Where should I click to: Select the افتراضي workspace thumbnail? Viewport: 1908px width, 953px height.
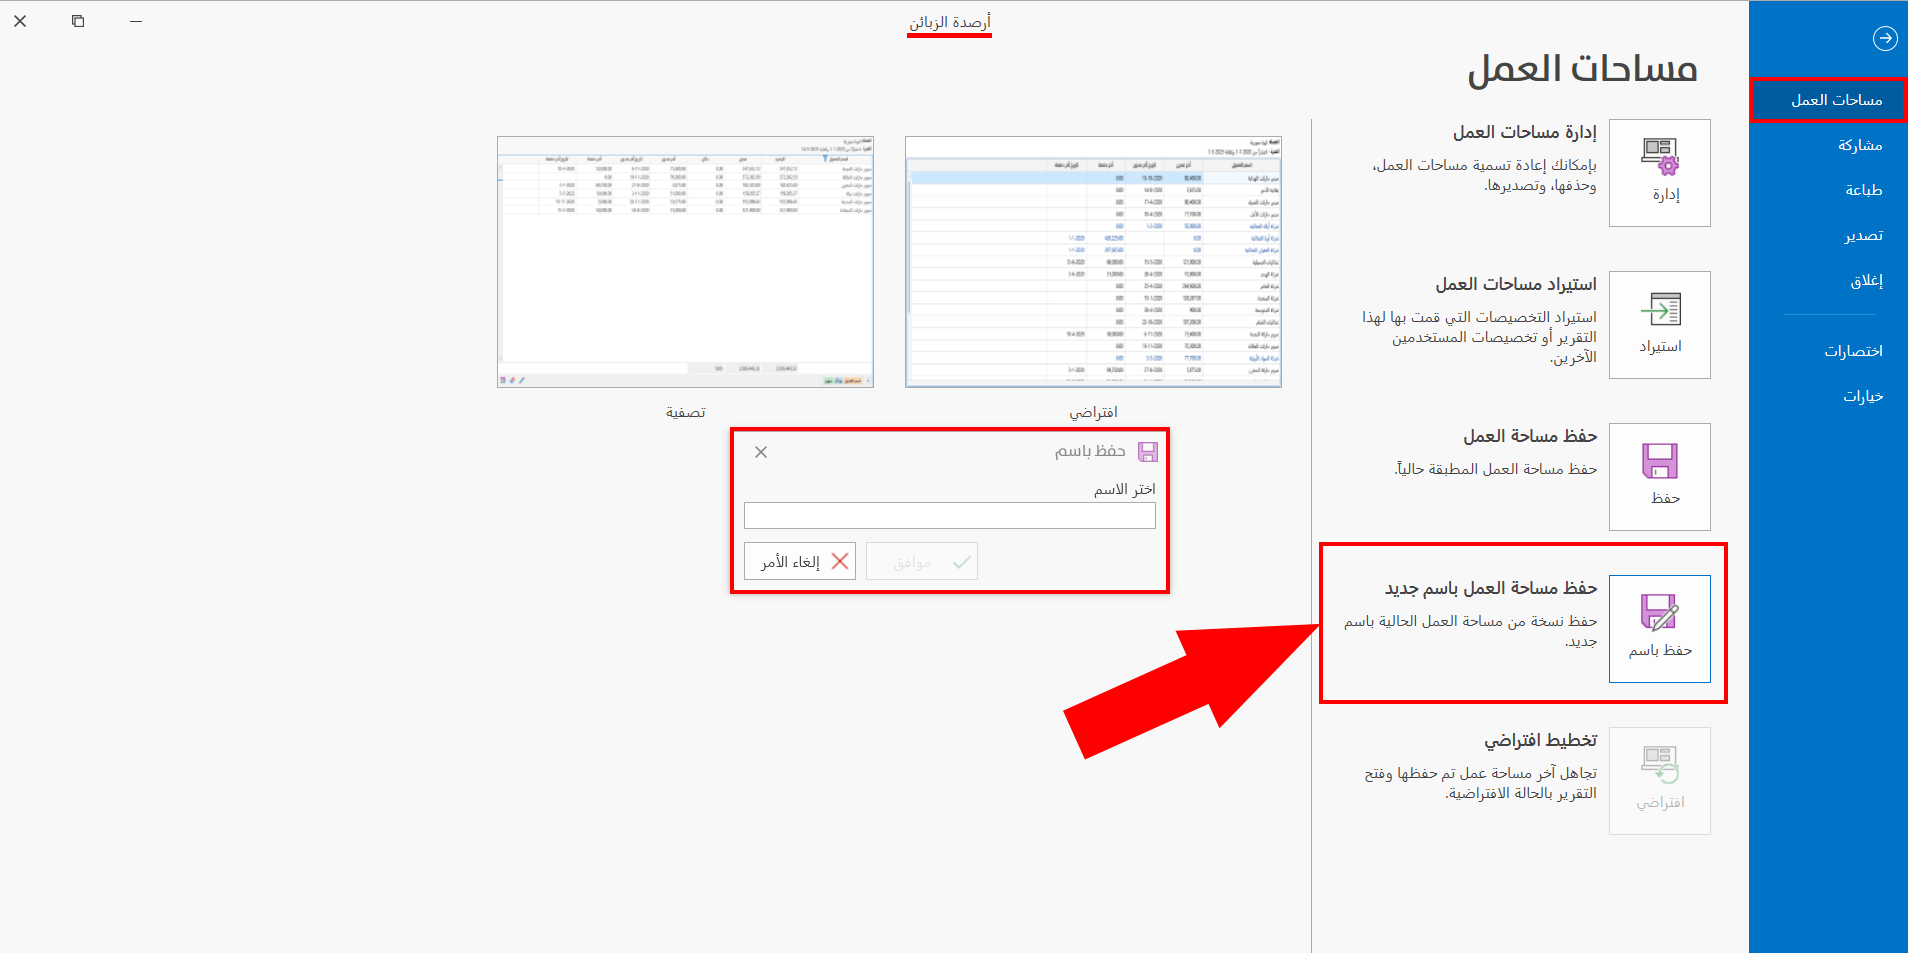[1093, 262]
